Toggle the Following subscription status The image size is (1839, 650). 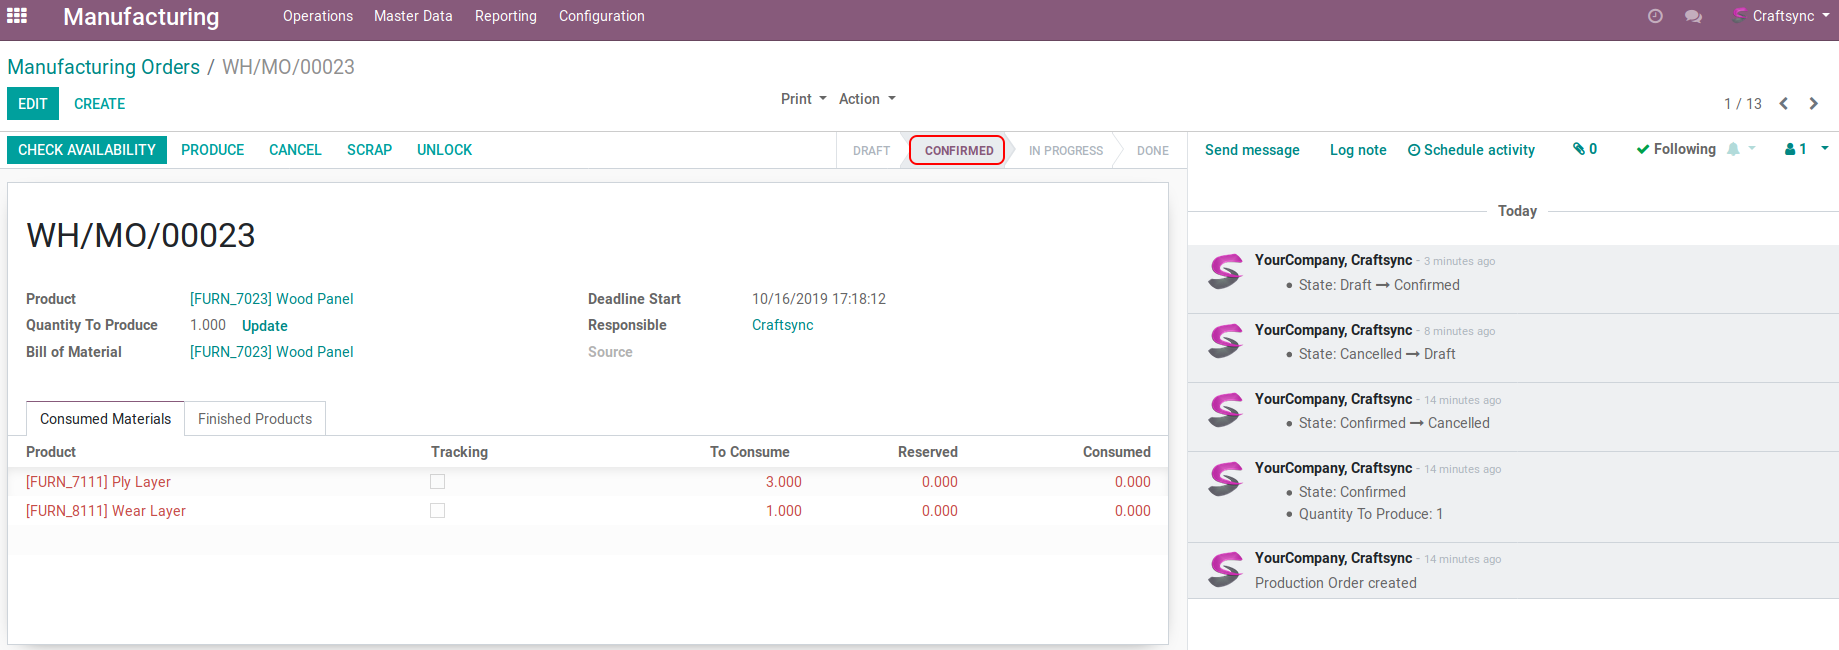[x=1676, y=149]
